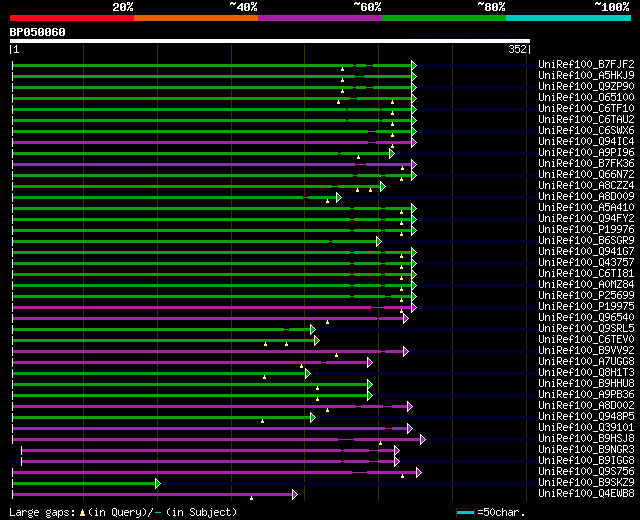Screen dimensions: 640x520
Task: Click the green ~80% identity legend segment
Action: click(x=444, y=18)
